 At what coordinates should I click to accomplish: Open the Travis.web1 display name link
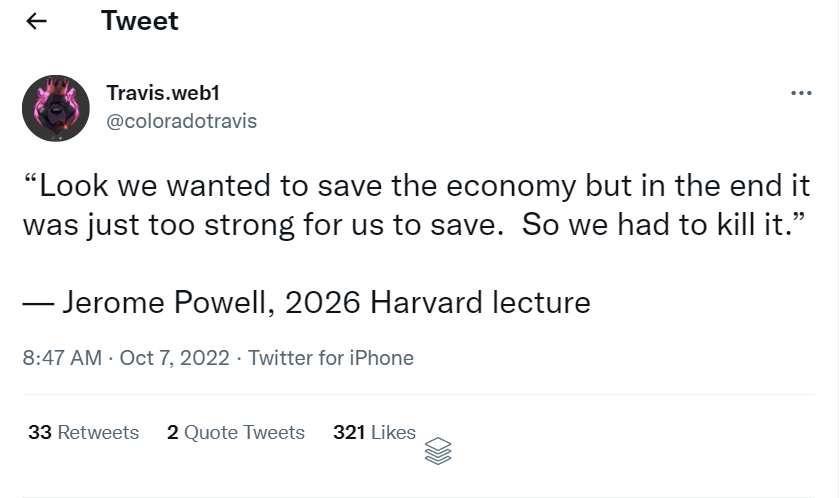[x=163, y=93]
